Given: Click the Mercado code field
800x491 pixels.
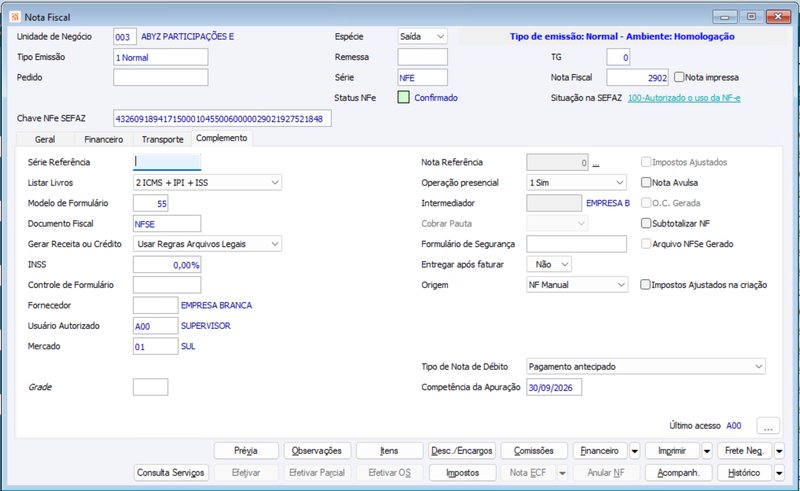Looking at the screenshot, I should tap(156, 346).
